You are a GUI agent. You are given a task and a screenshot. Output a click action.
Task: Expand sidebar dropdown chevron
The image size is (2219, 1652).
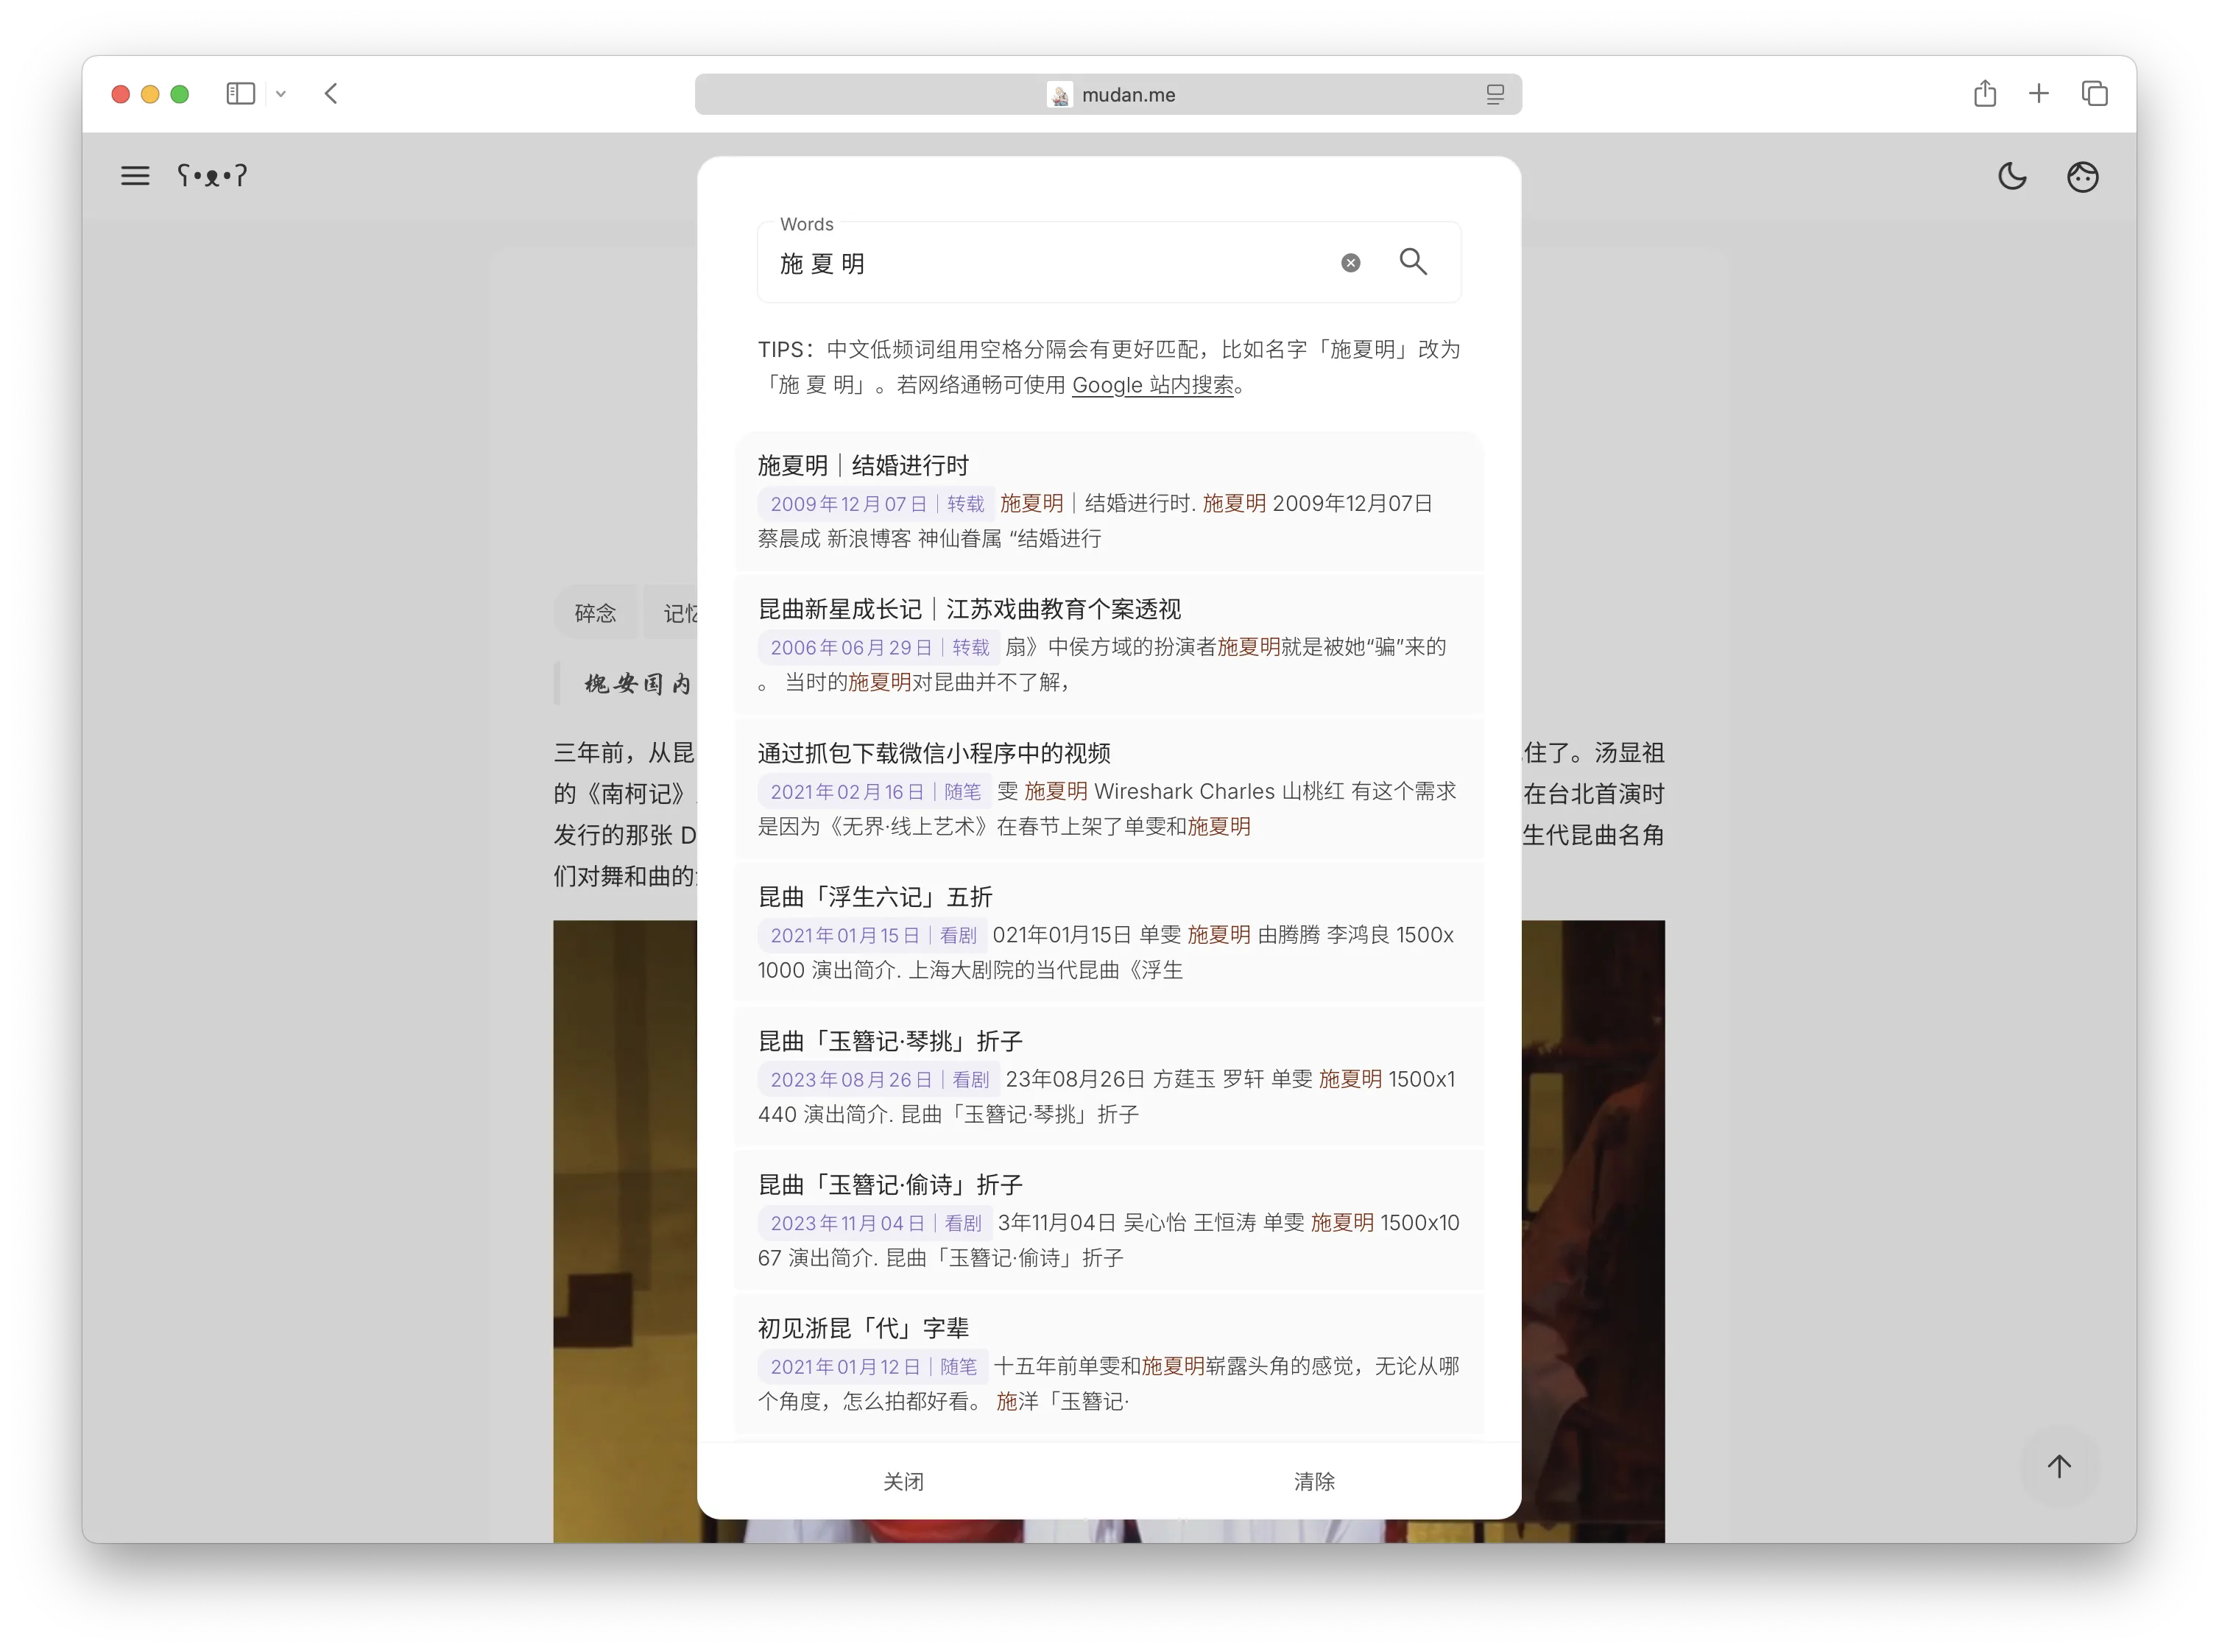click(x=281, y=94)
